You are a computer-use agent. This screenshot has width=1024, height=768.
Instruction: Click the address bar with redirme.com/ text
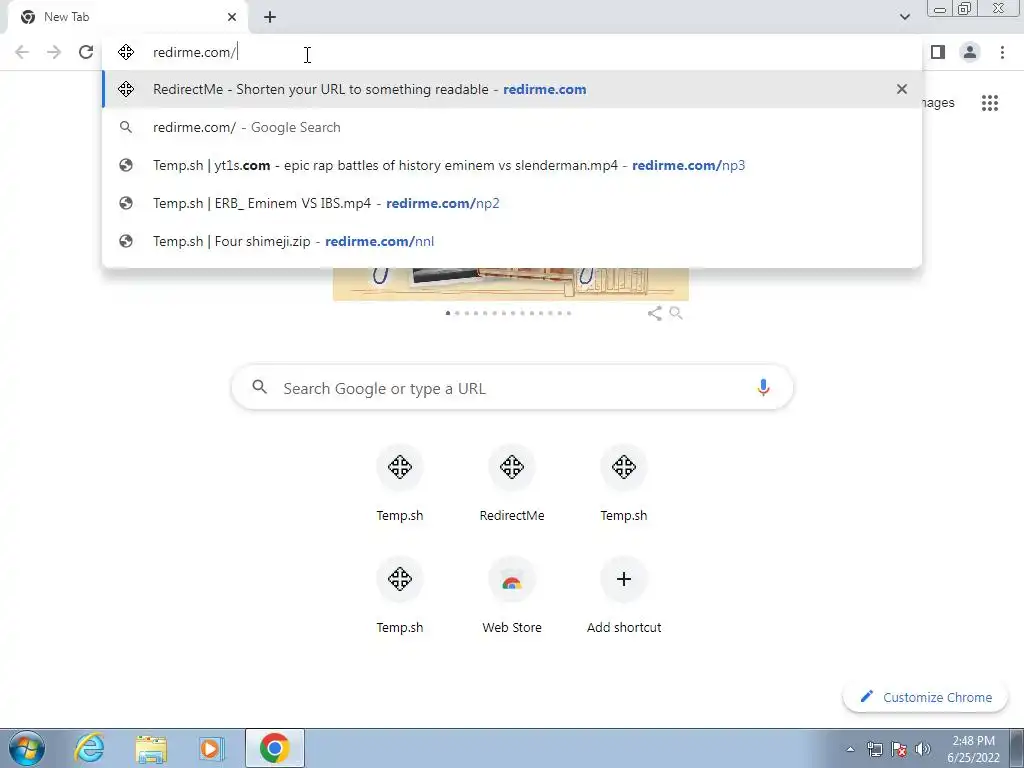(x=512, y=52)
